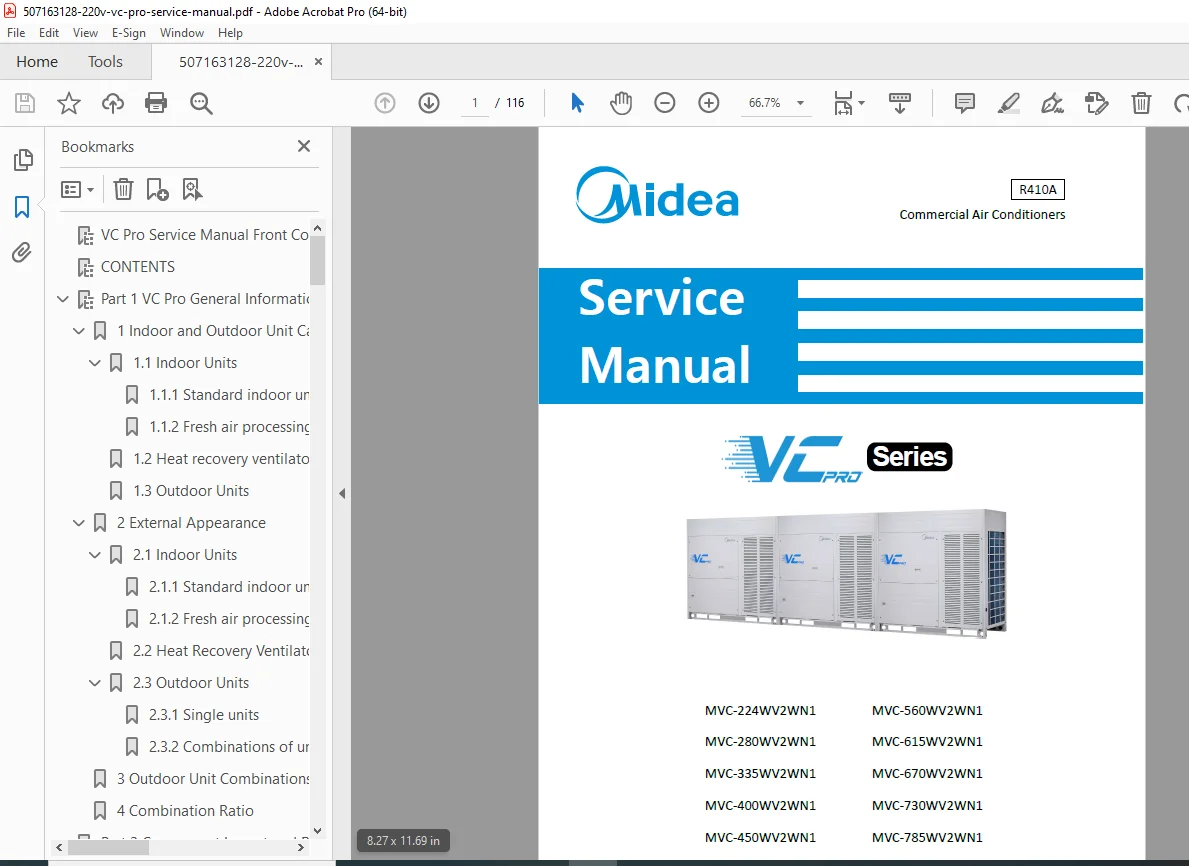The image size is (1189, 866).
Task: Collapse the 2.3 Outdoor Units bookmark
Action: click(x=95, y=683)
